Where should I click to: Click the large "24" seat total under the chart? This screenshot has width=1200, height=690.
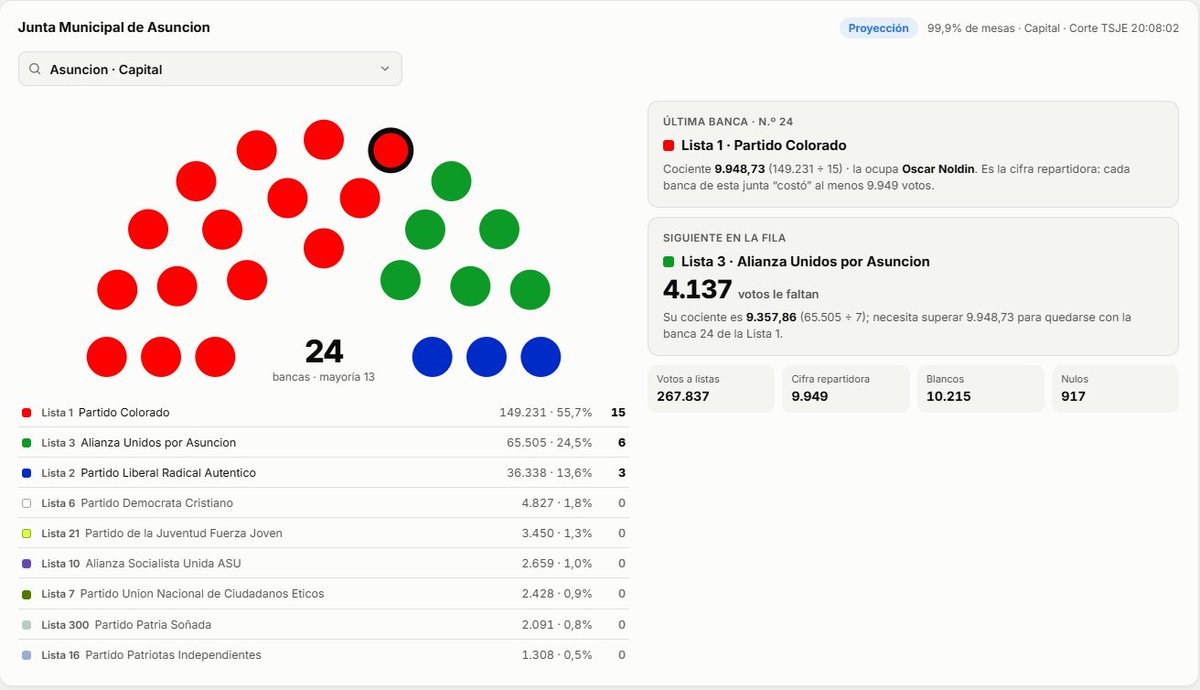[x=324, y=351]
